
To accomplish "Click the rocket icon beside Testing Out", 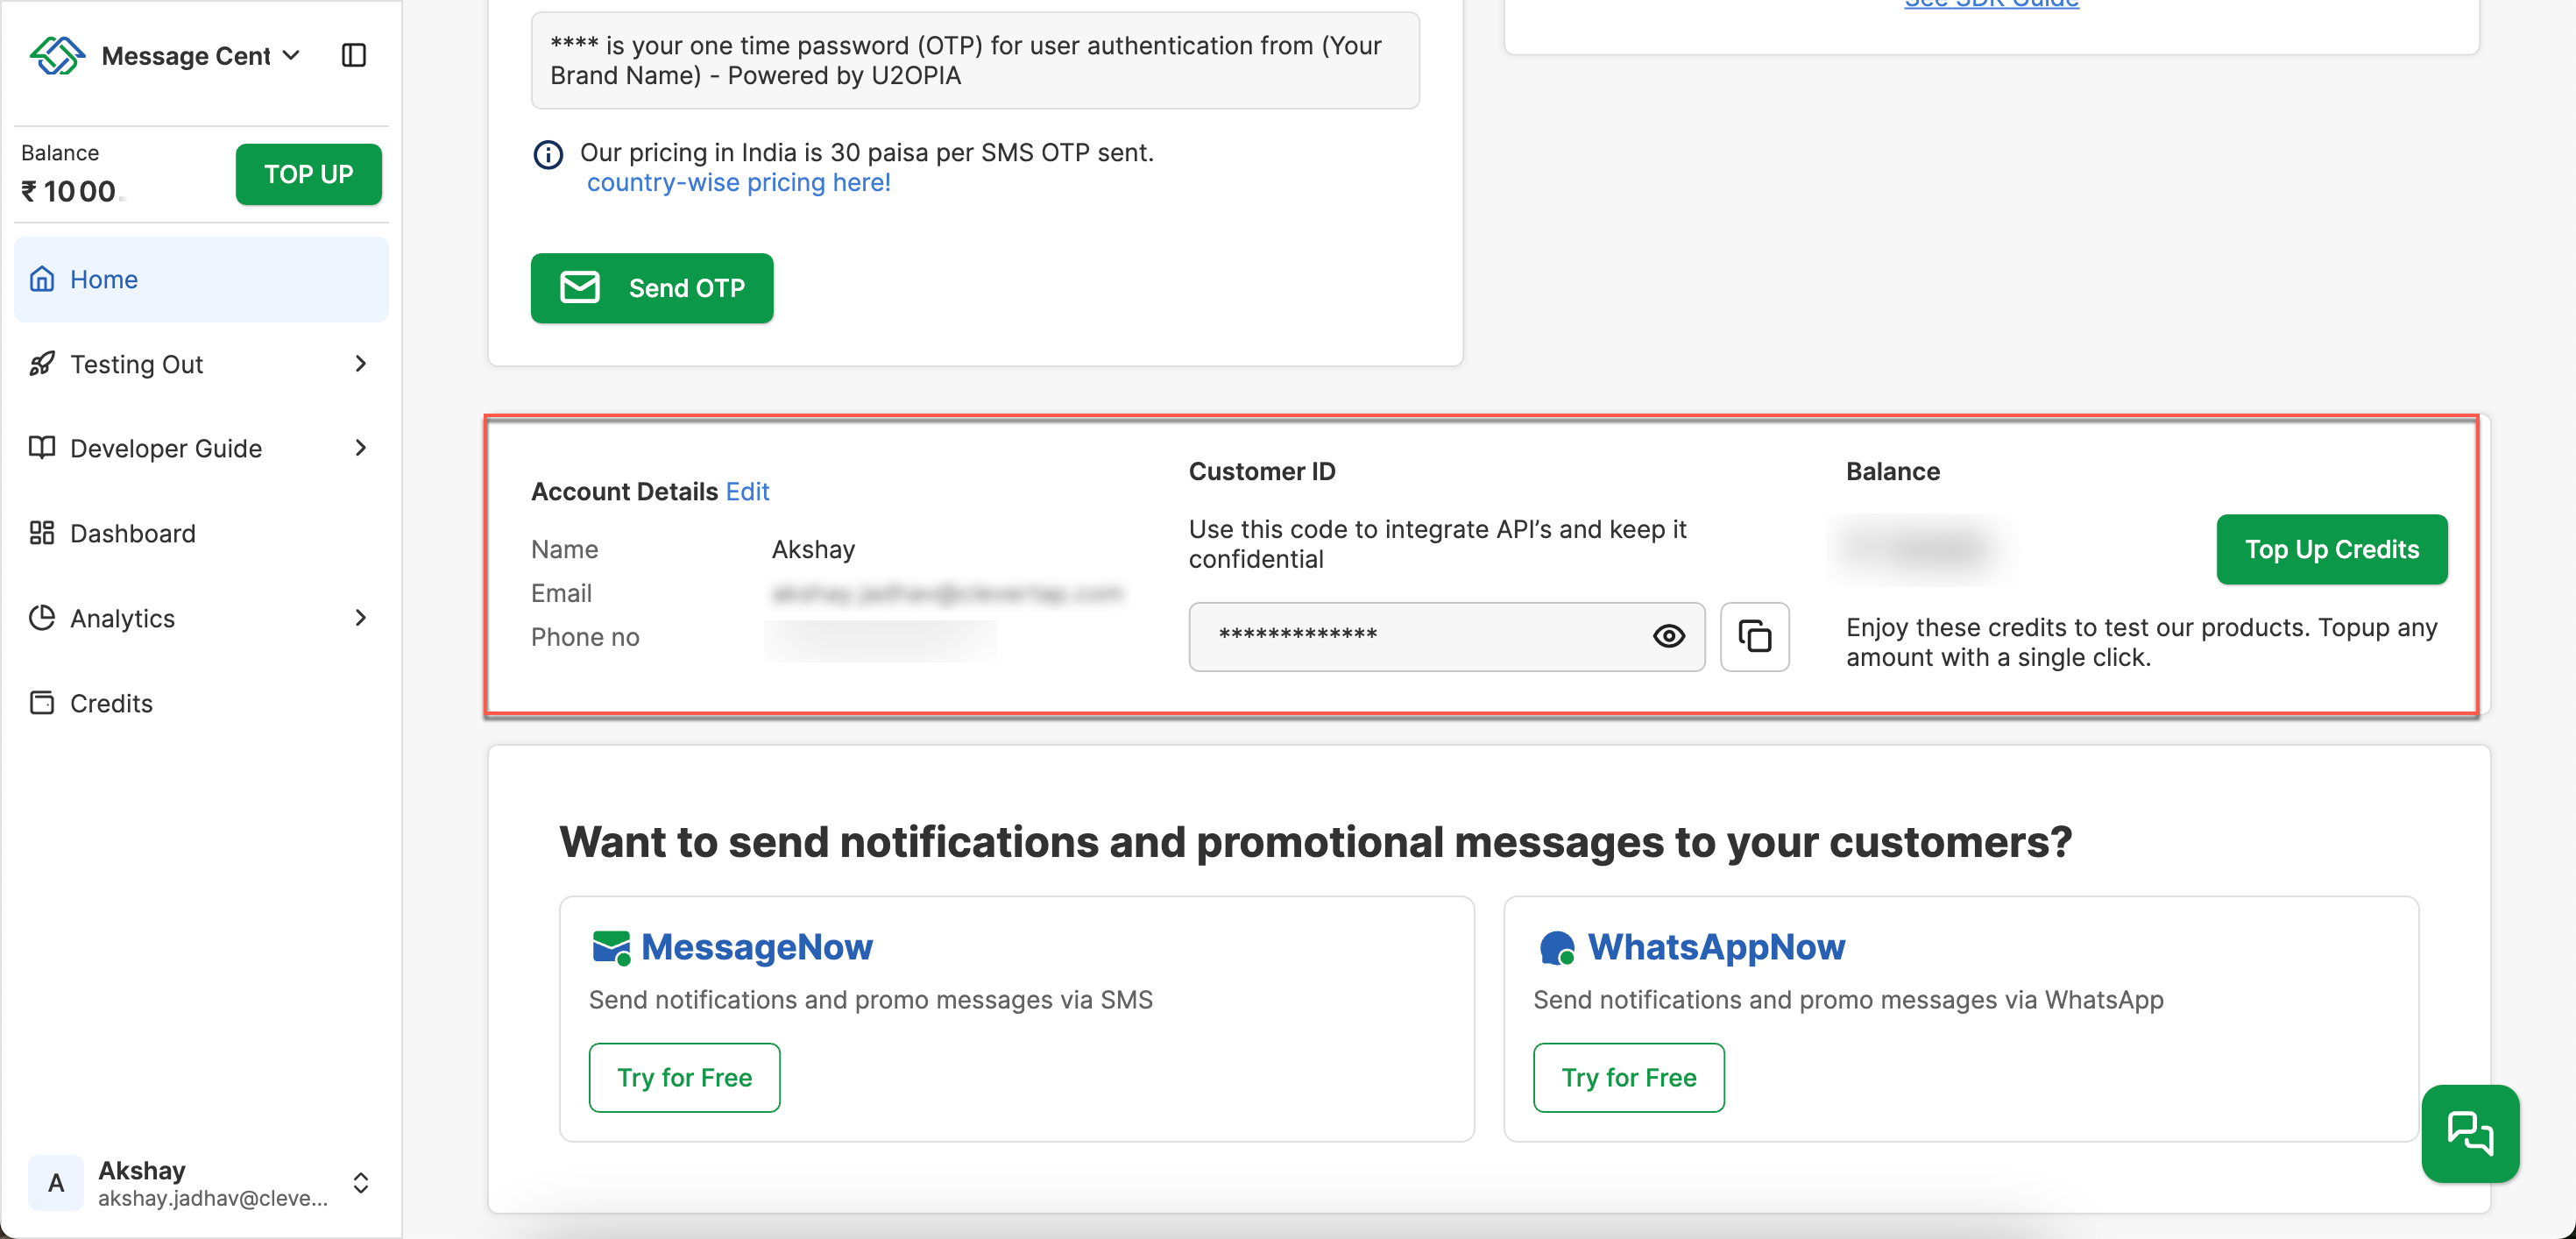I will [x=42, y=364].
